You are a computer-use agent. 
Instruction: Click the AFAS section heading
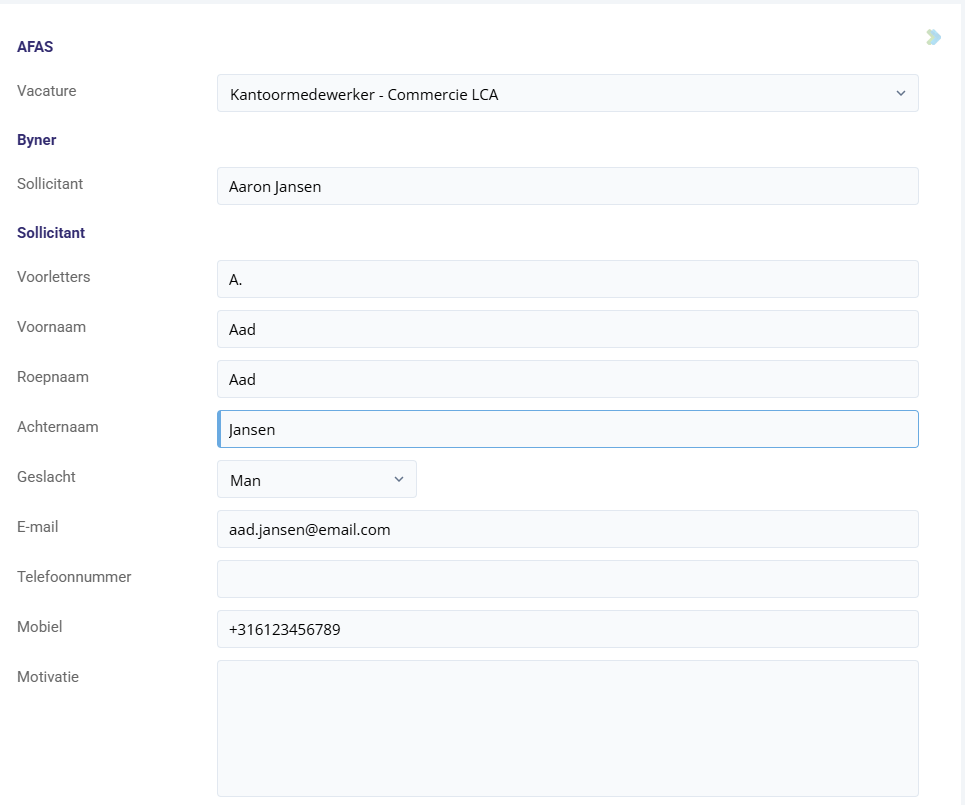coord(35,47)
